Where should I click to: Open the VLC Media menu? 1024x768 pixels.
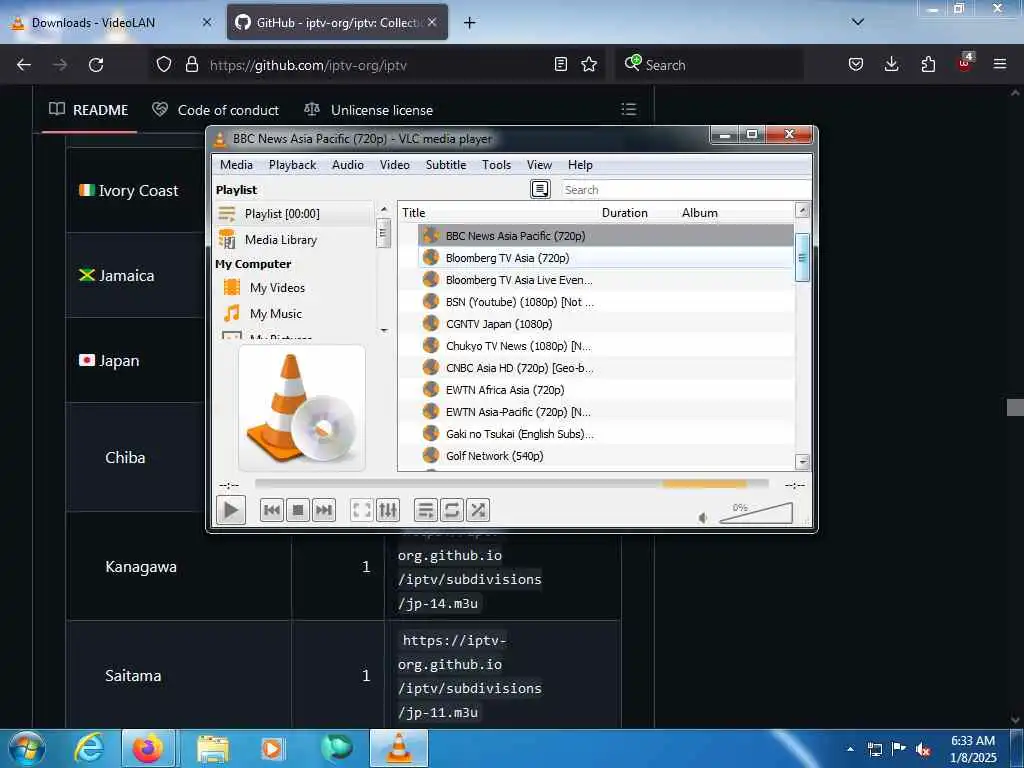point(236,165)
